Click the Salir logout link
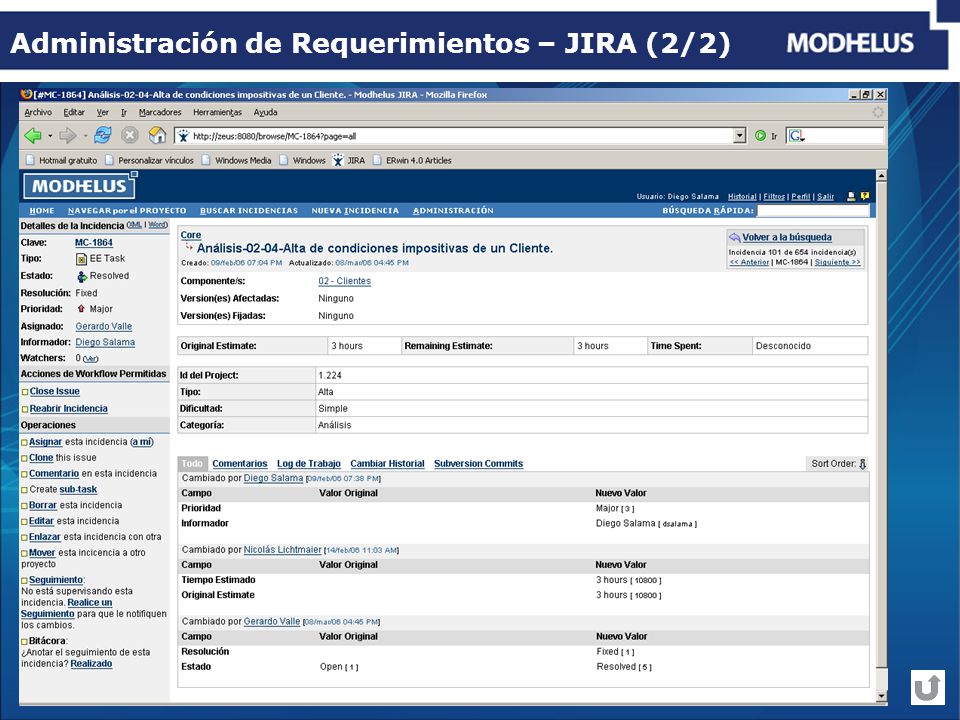 click(x=825, y=197)
